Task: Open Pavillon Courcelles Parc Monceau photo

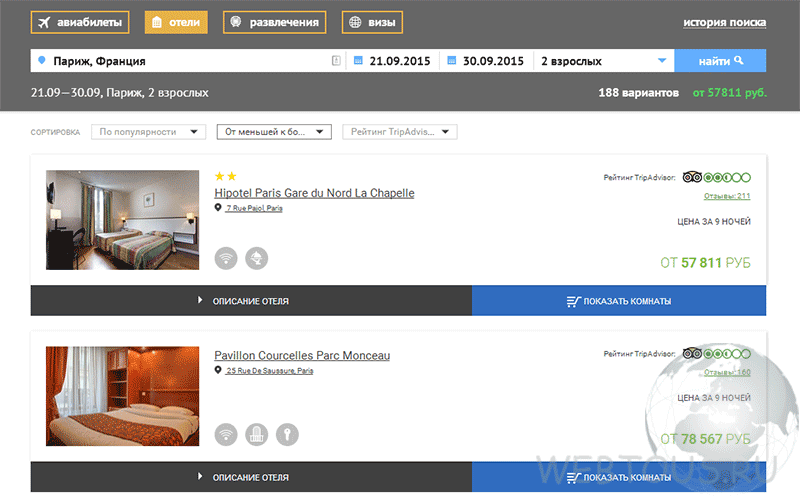Action: click(122, 396)
